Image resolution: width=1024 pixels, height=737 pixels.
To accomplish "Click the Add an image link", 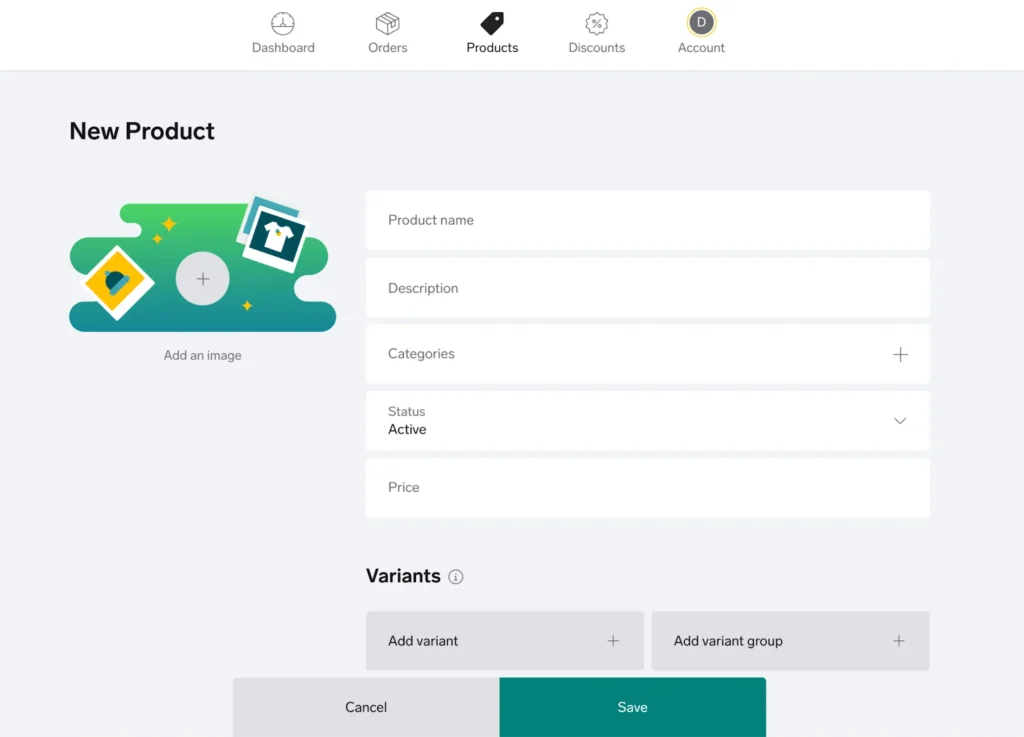I will pos(202,355).
